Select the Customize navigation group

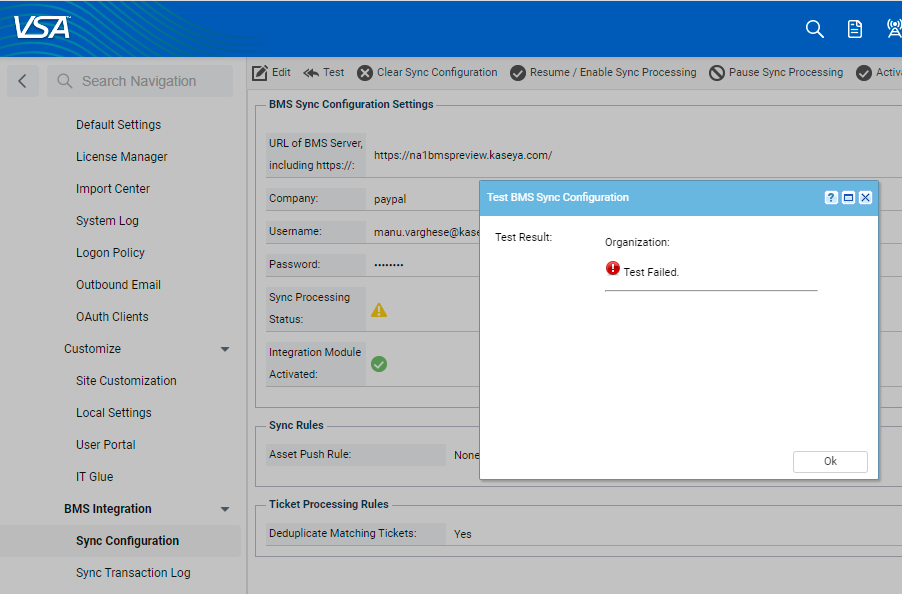[x=92, y=349]
